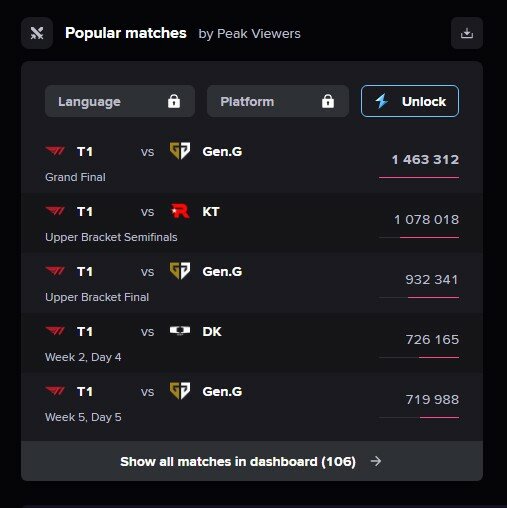Click the KT Rolster logo

tap(180, 211)
